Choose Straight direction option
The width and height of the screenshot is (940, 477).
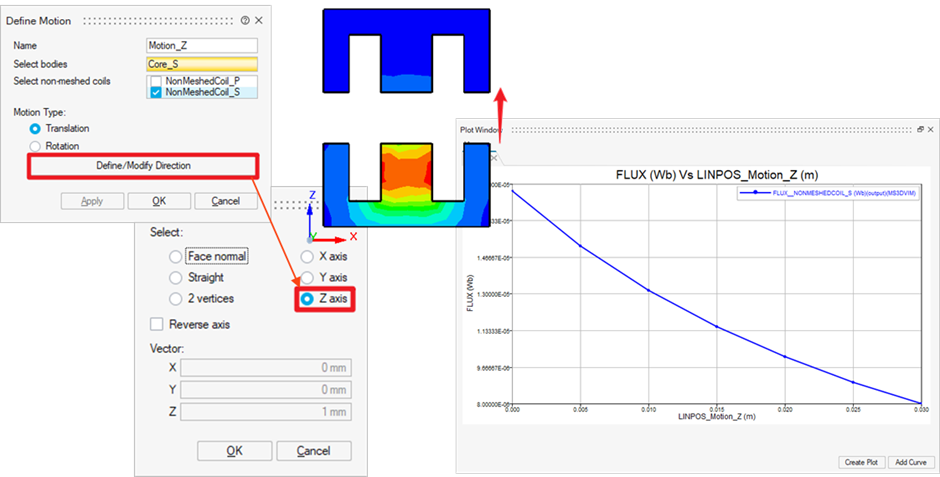pos(175,278)
